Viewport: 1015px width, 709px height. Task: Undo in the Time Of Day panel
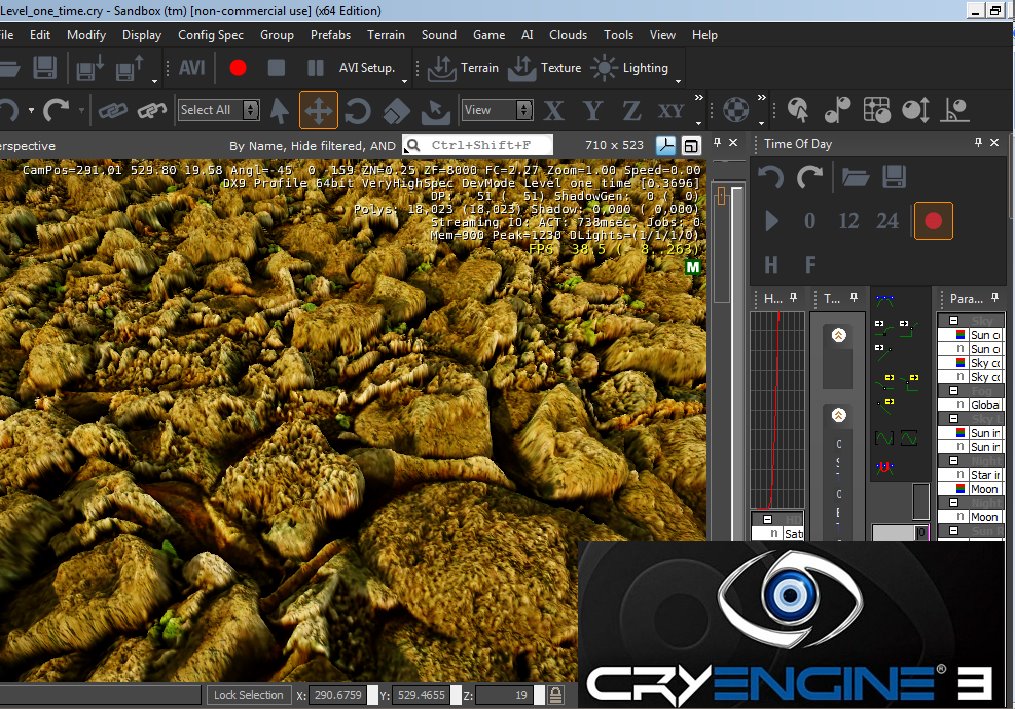771,177
